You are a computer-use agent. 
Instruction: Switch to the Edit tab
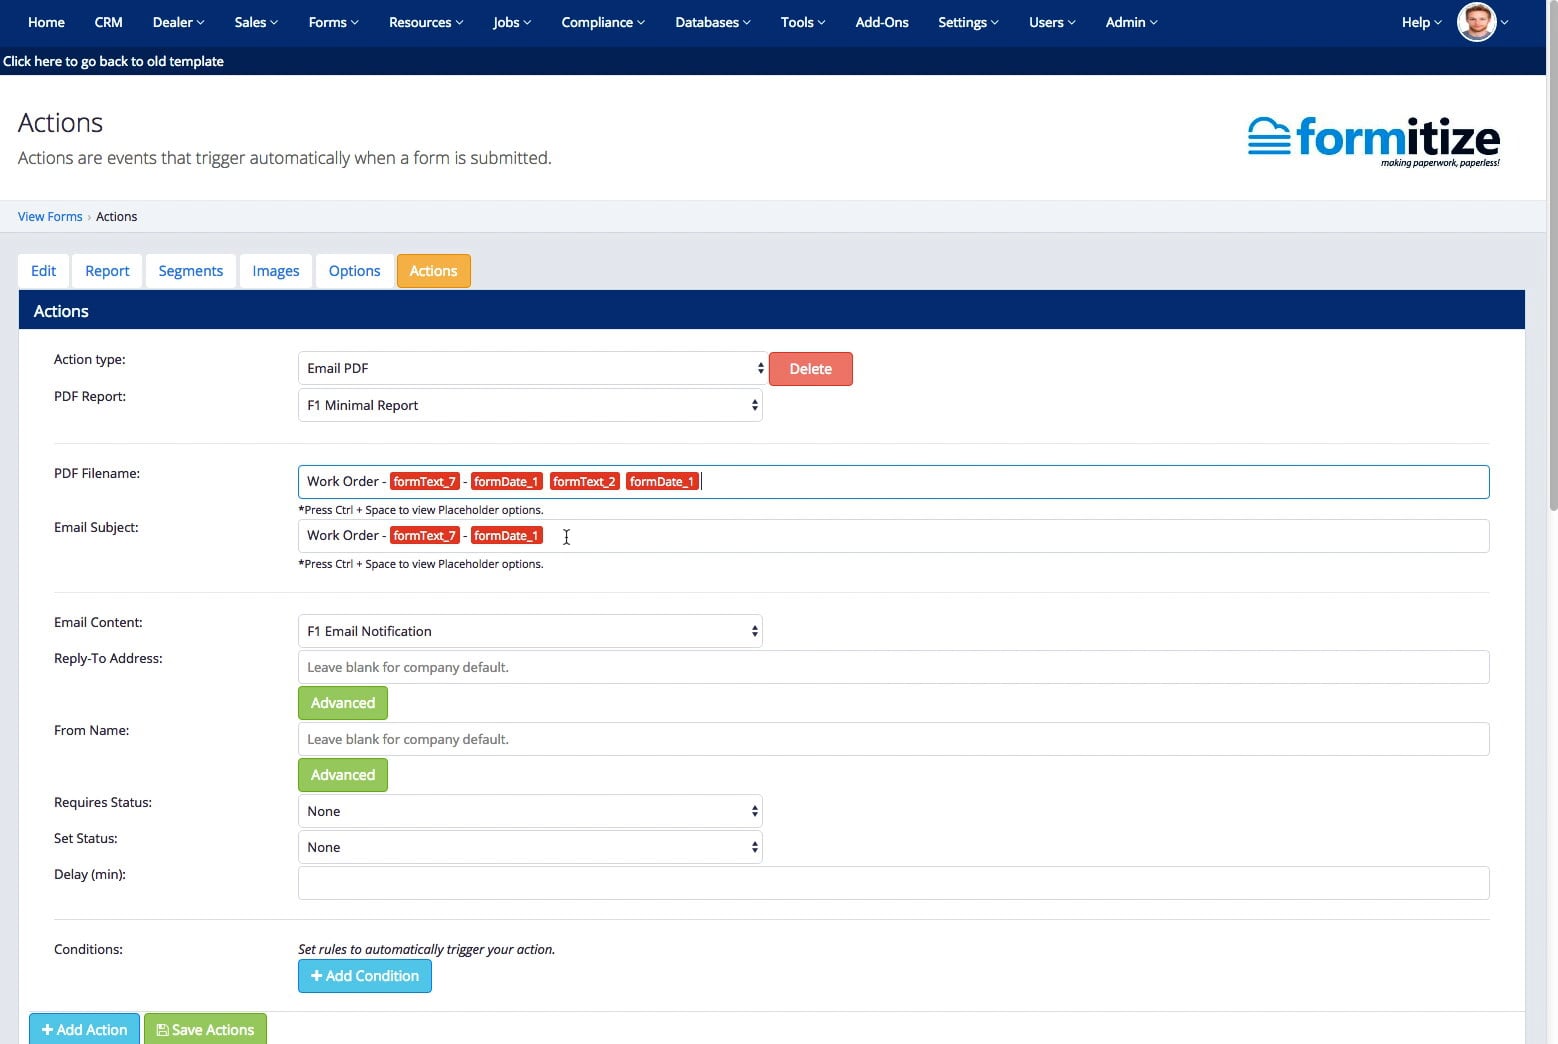pos(43,271)
